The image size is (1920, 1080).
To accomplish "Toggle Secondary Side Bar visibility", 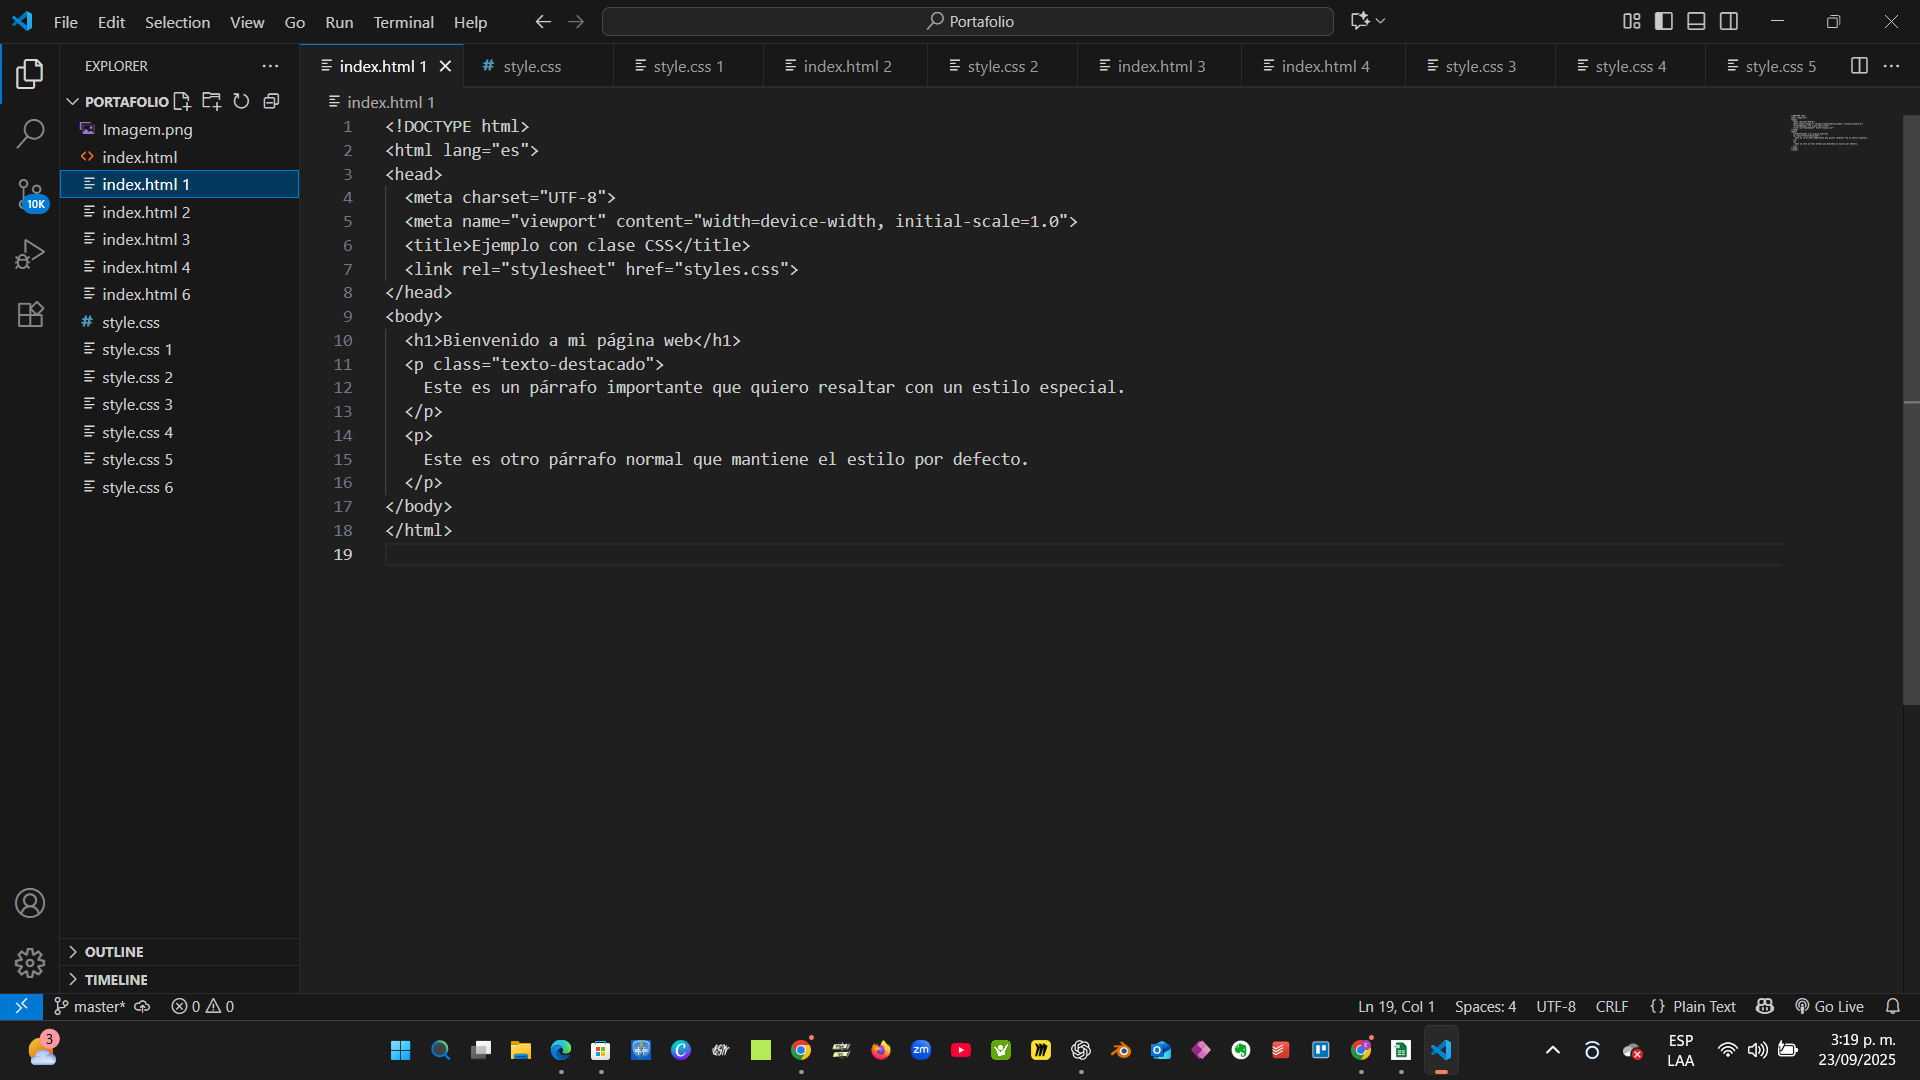I will [x=1729, y=21].
